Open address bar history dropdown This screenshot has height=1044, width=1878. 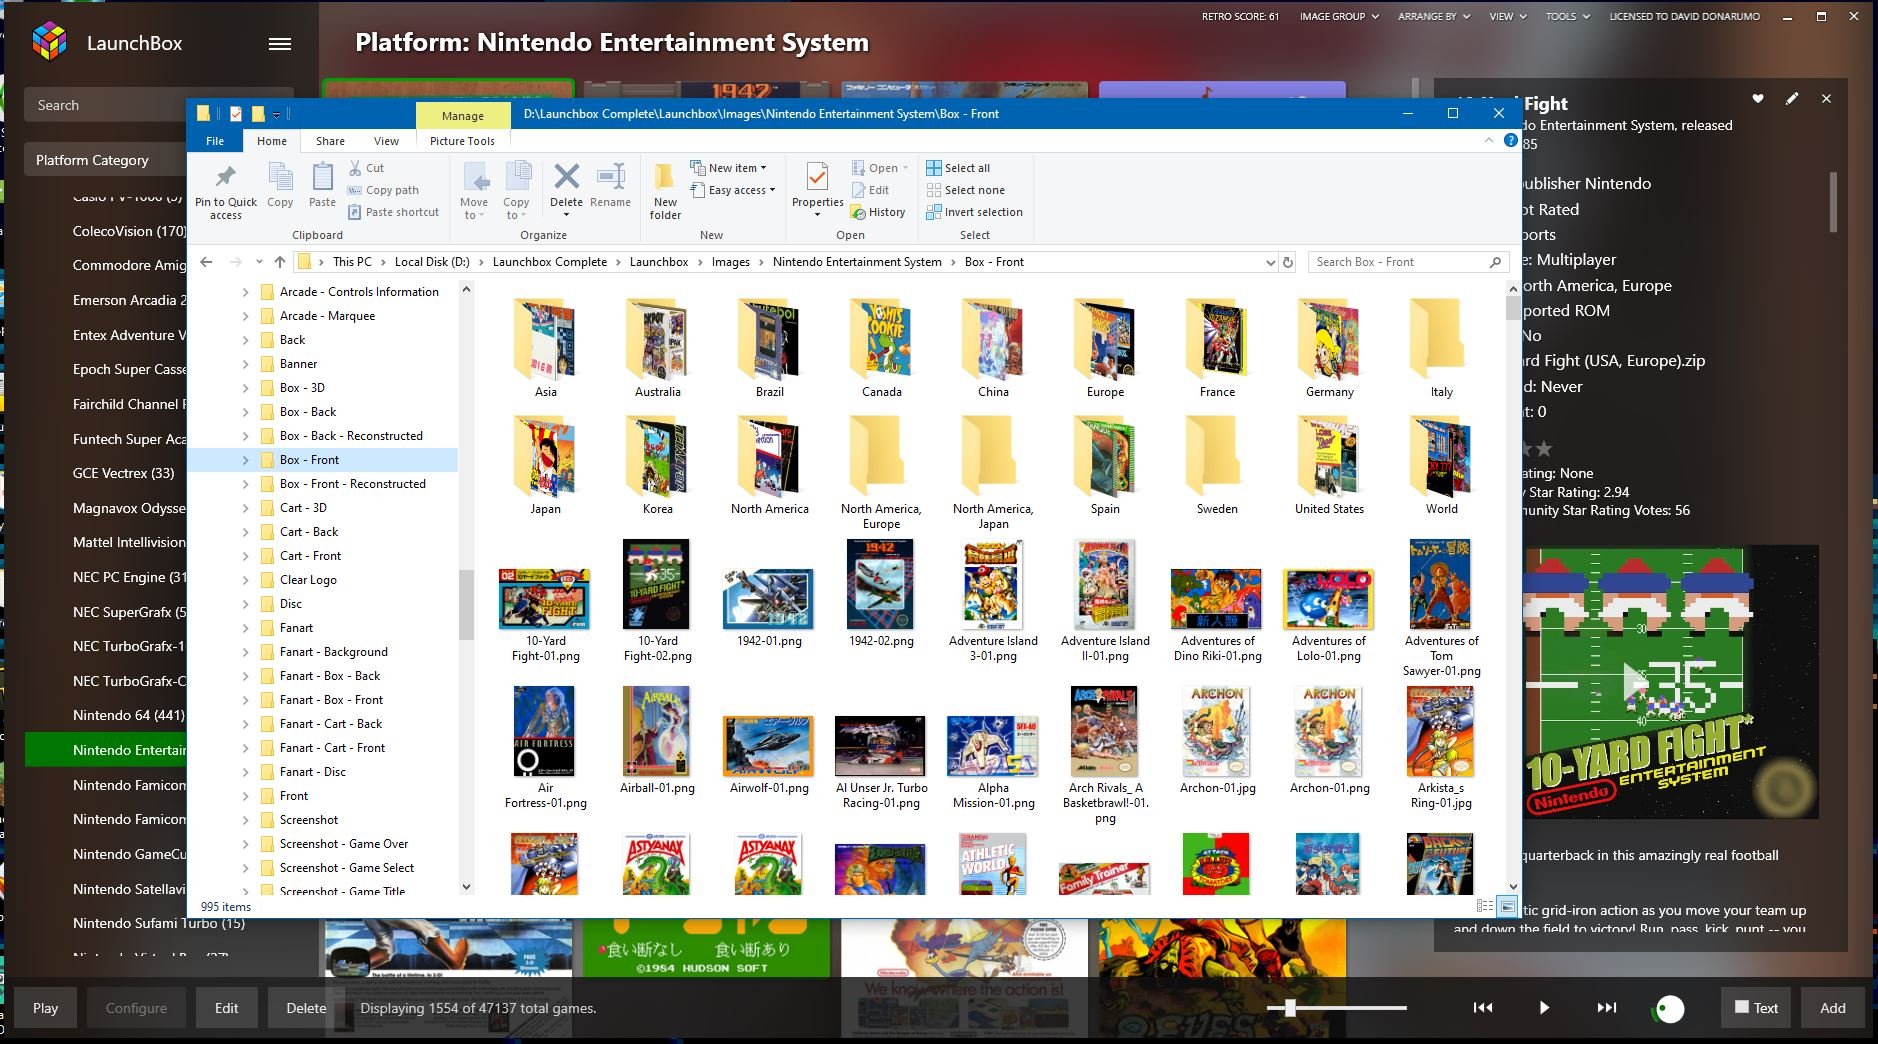1270,262
